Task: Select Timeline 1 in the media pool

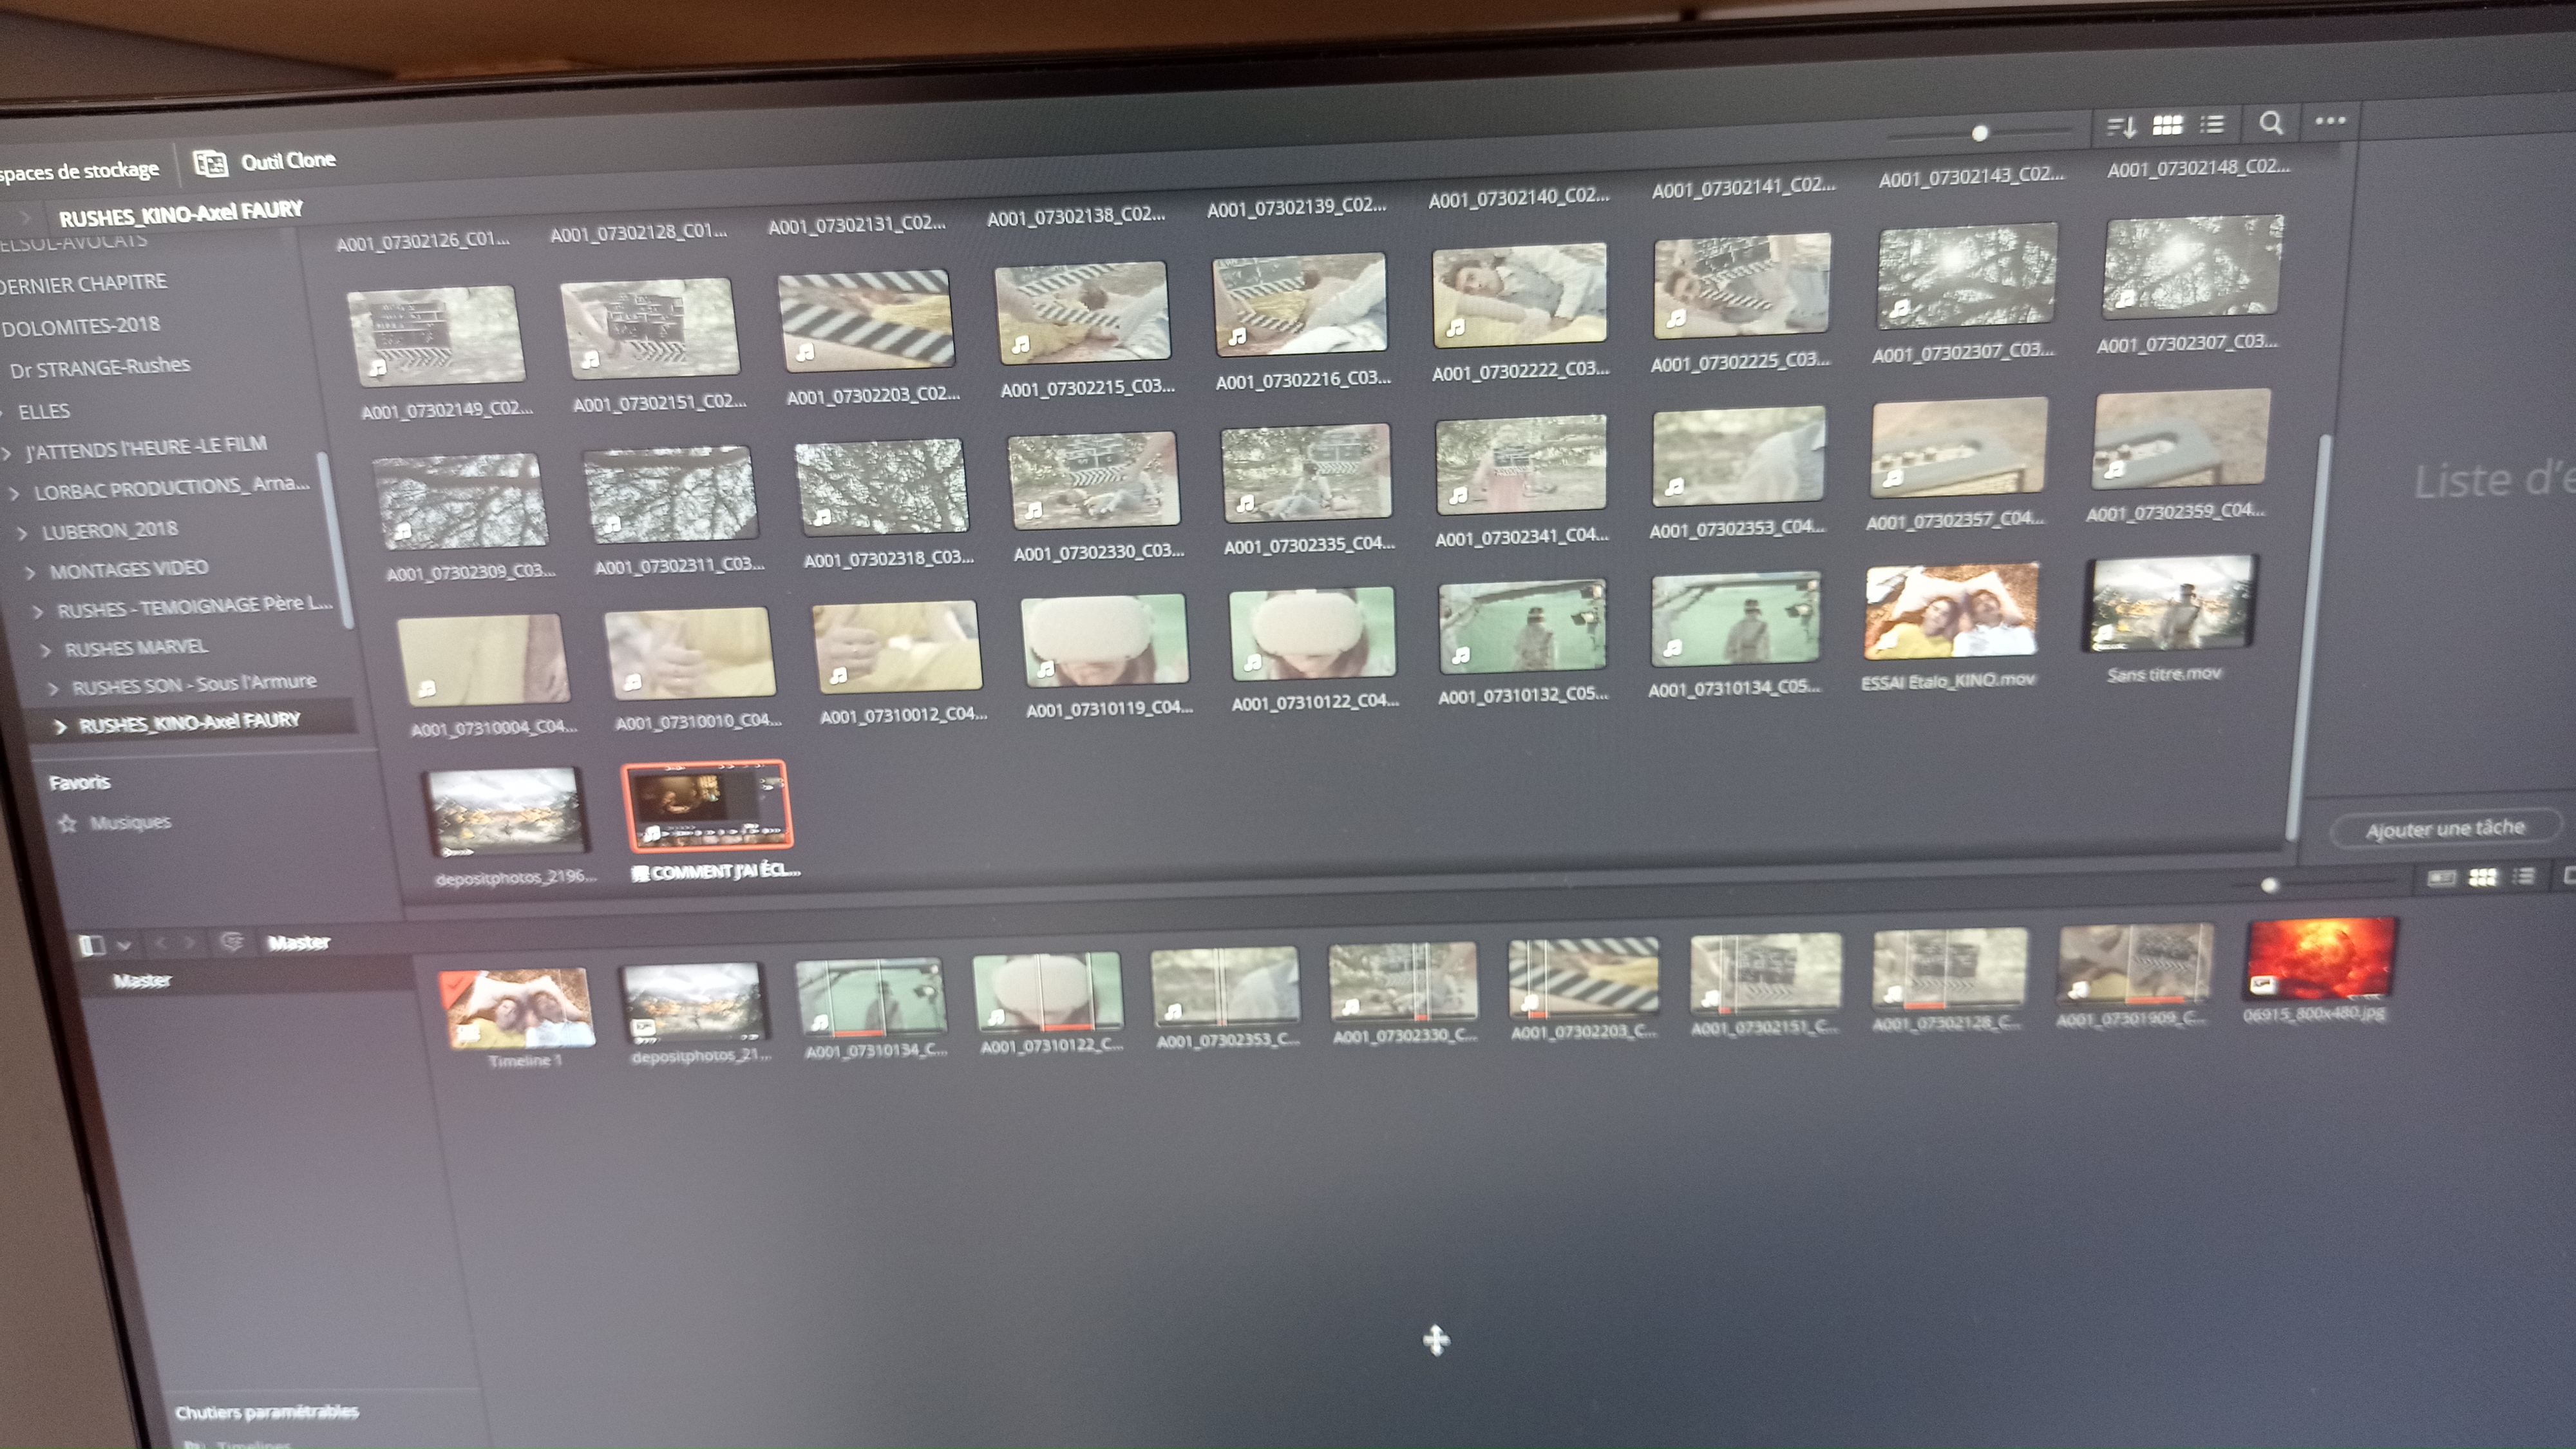Action: pyautogui.click(x=518, y=1008)
